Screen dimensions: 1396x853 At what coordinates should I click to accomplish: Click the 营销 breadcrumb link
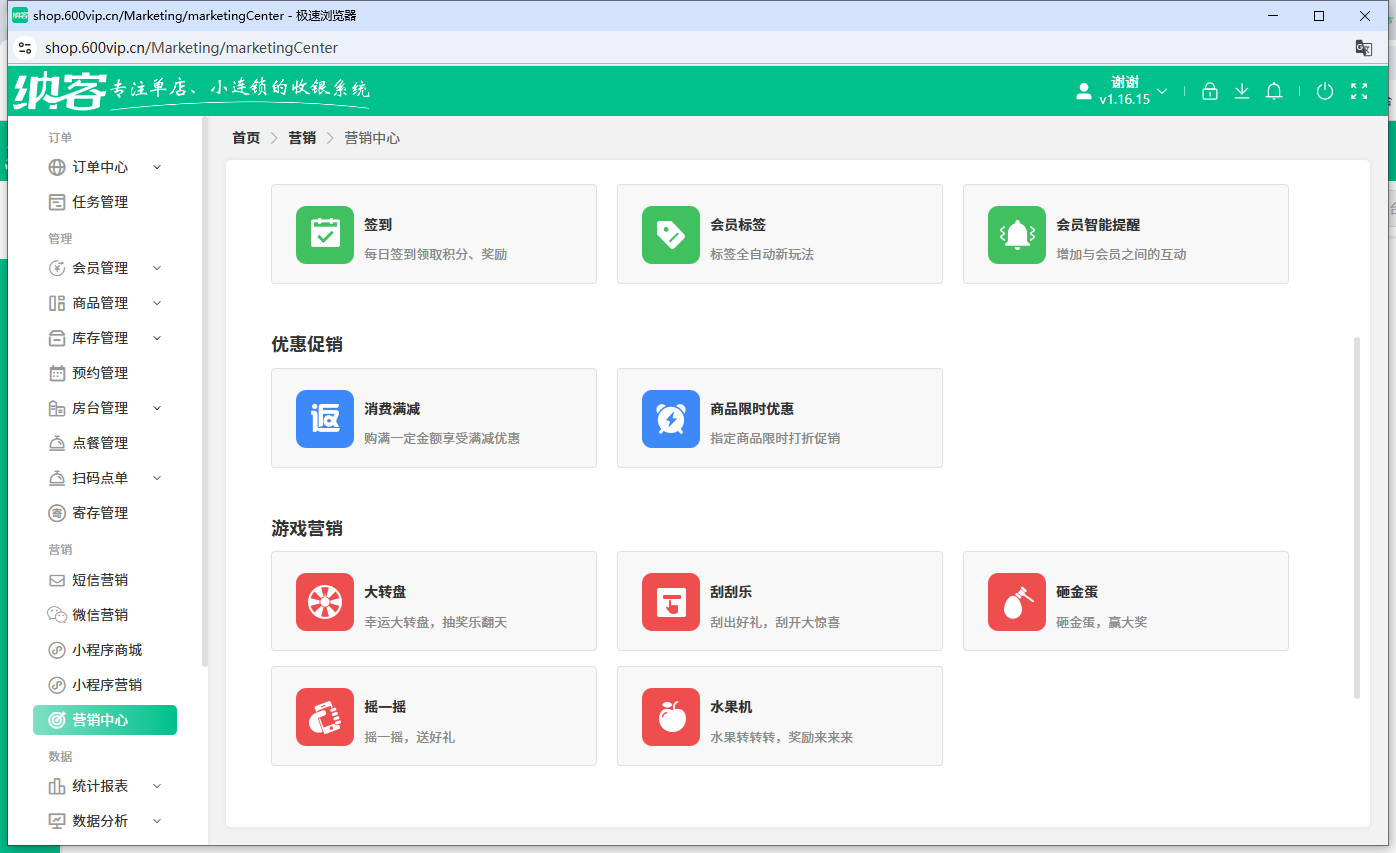[x=302, y=137]
